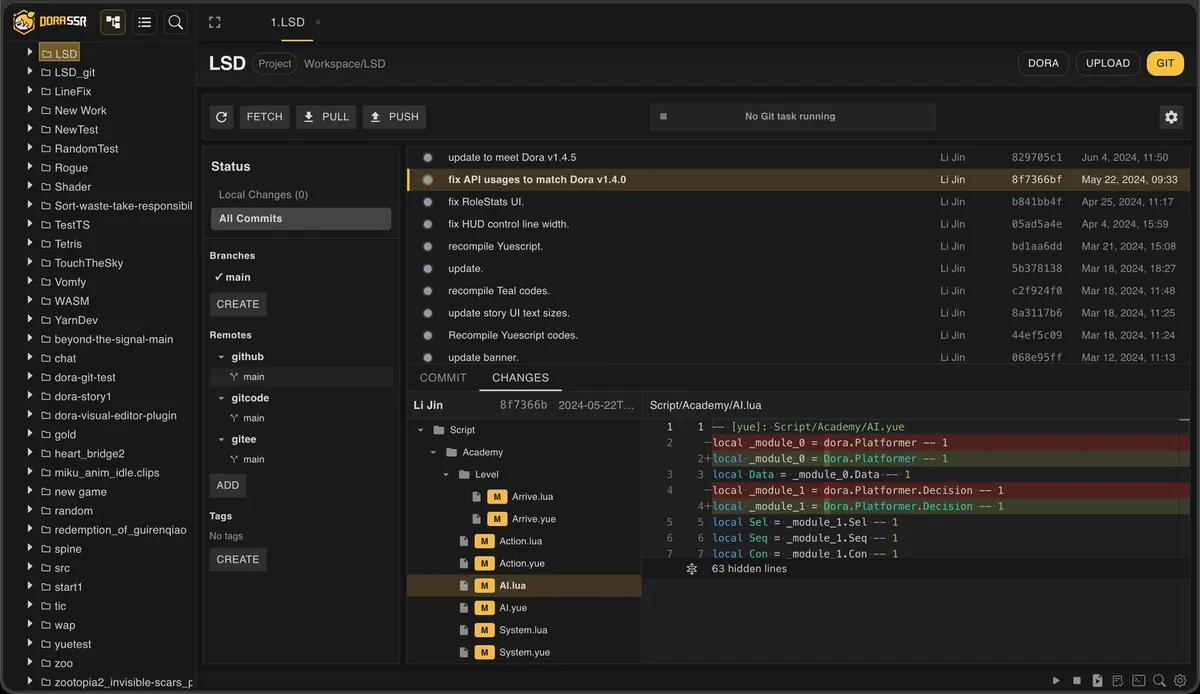
Task: Select the All Commits status entry
Action: coord(301,219)
